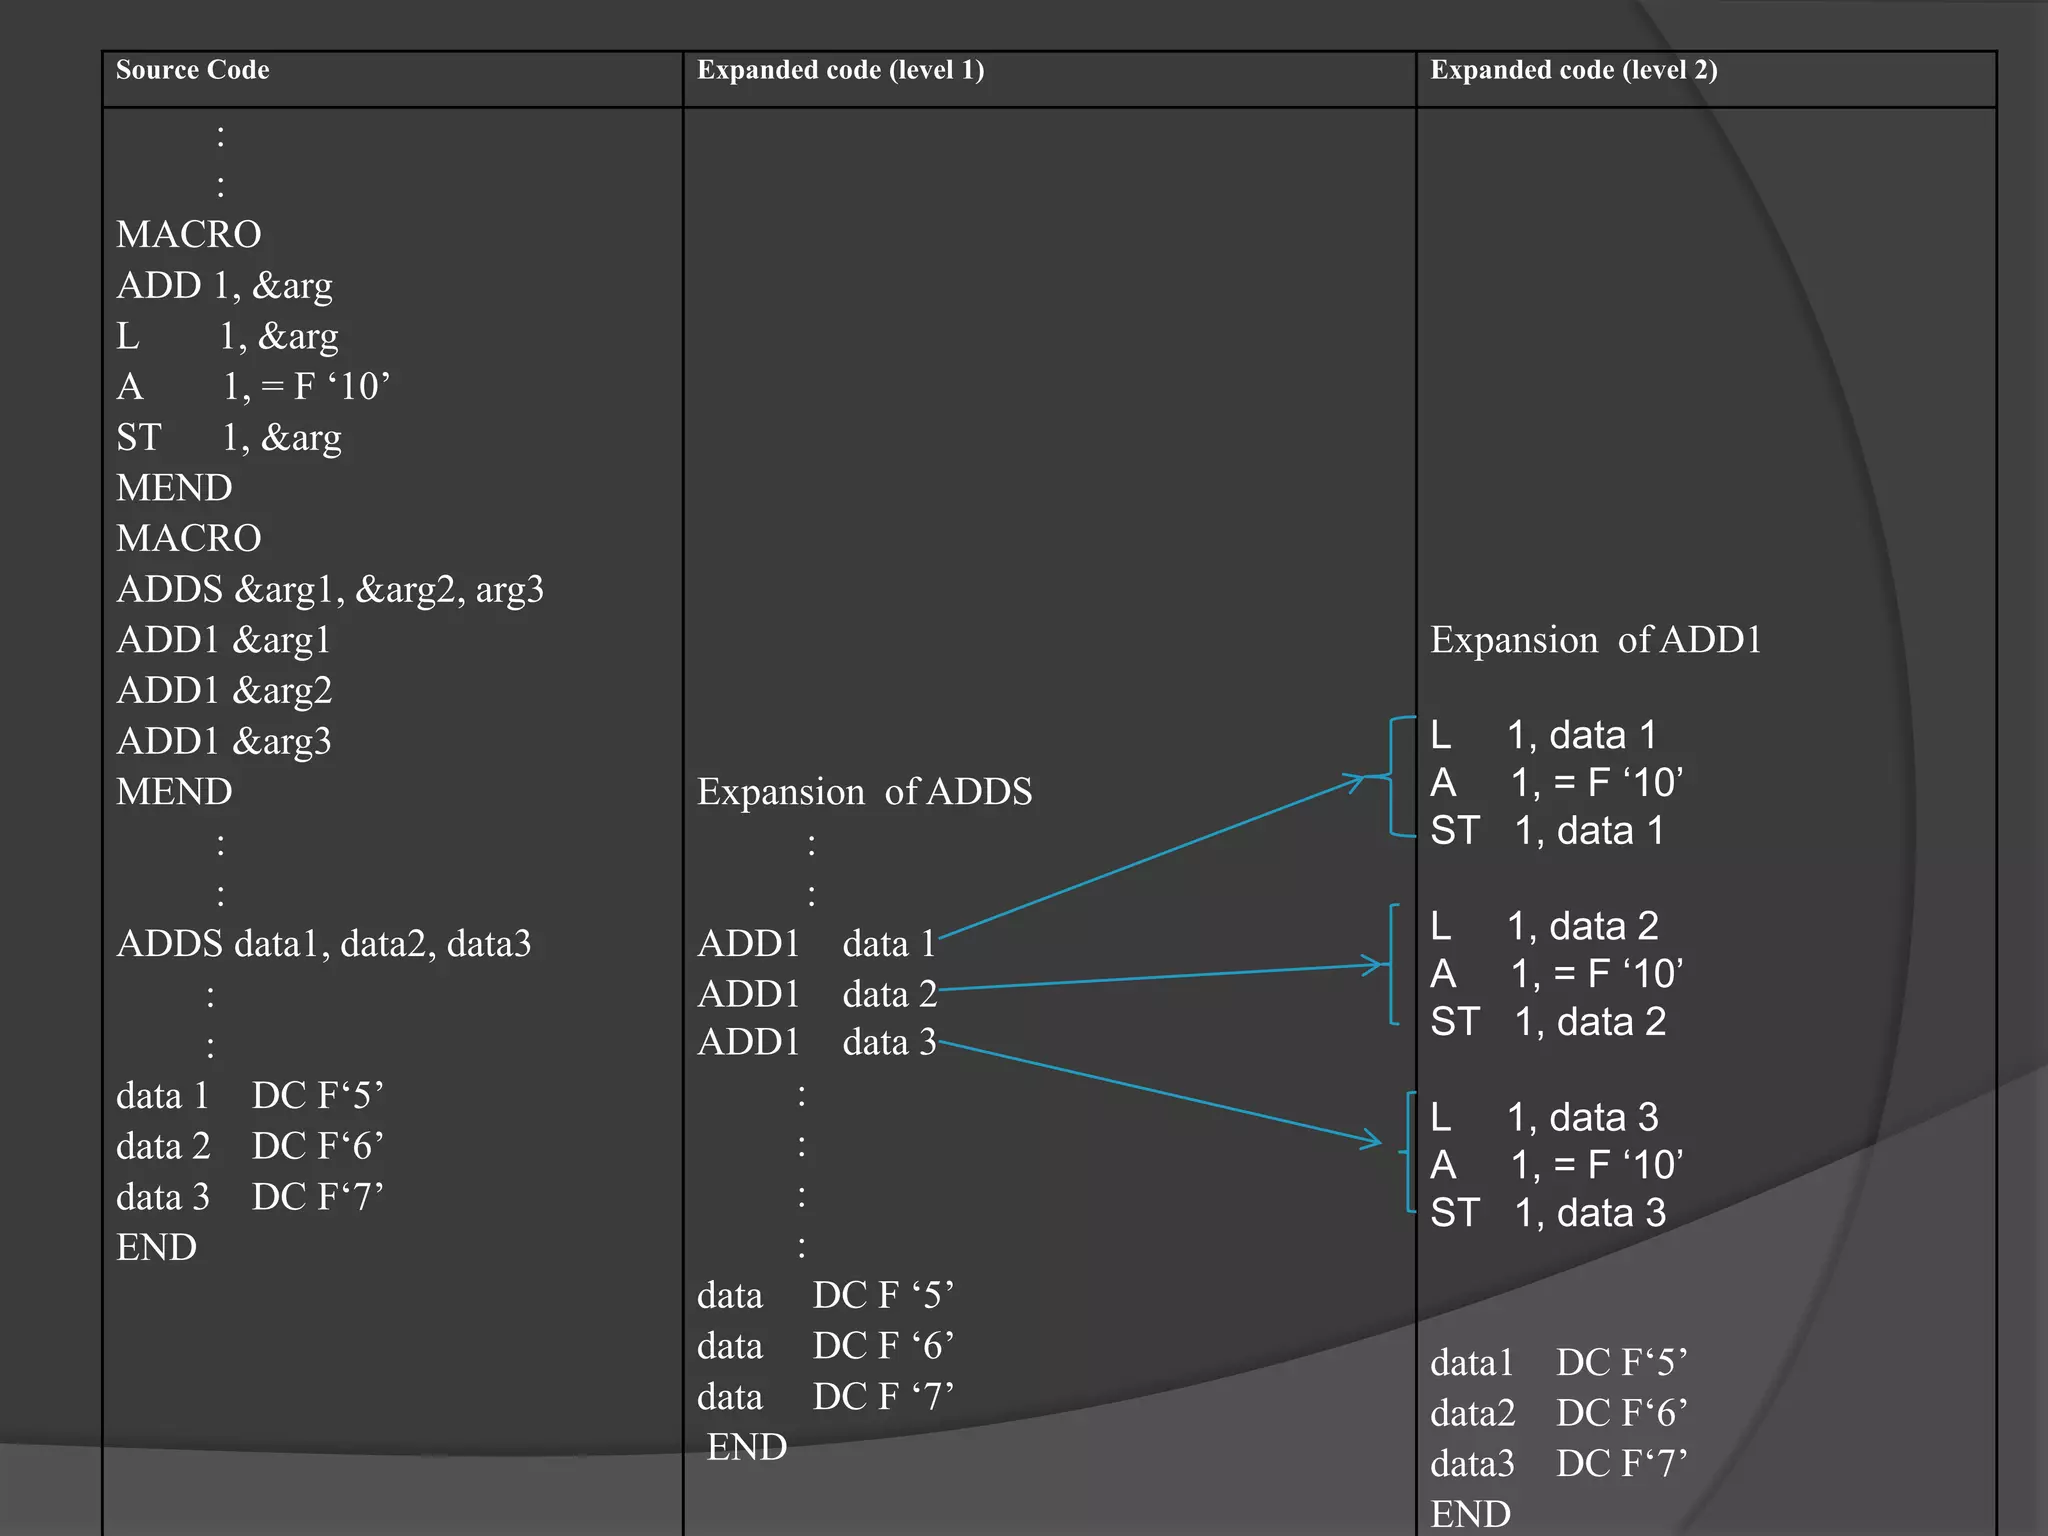Click 'data 2 DC F'6'' in source column
This screenshot has height=1536, width=2048.
[x=249, y=1147]
